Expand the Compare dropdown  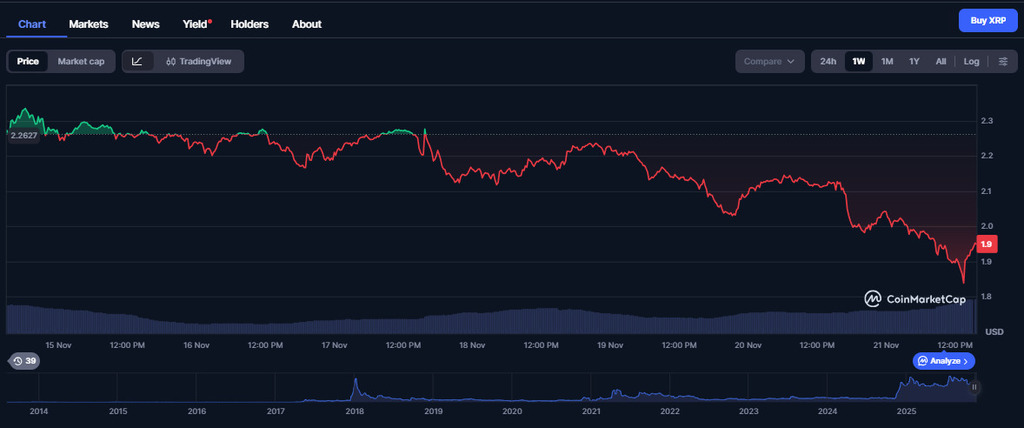pos(770,61)
